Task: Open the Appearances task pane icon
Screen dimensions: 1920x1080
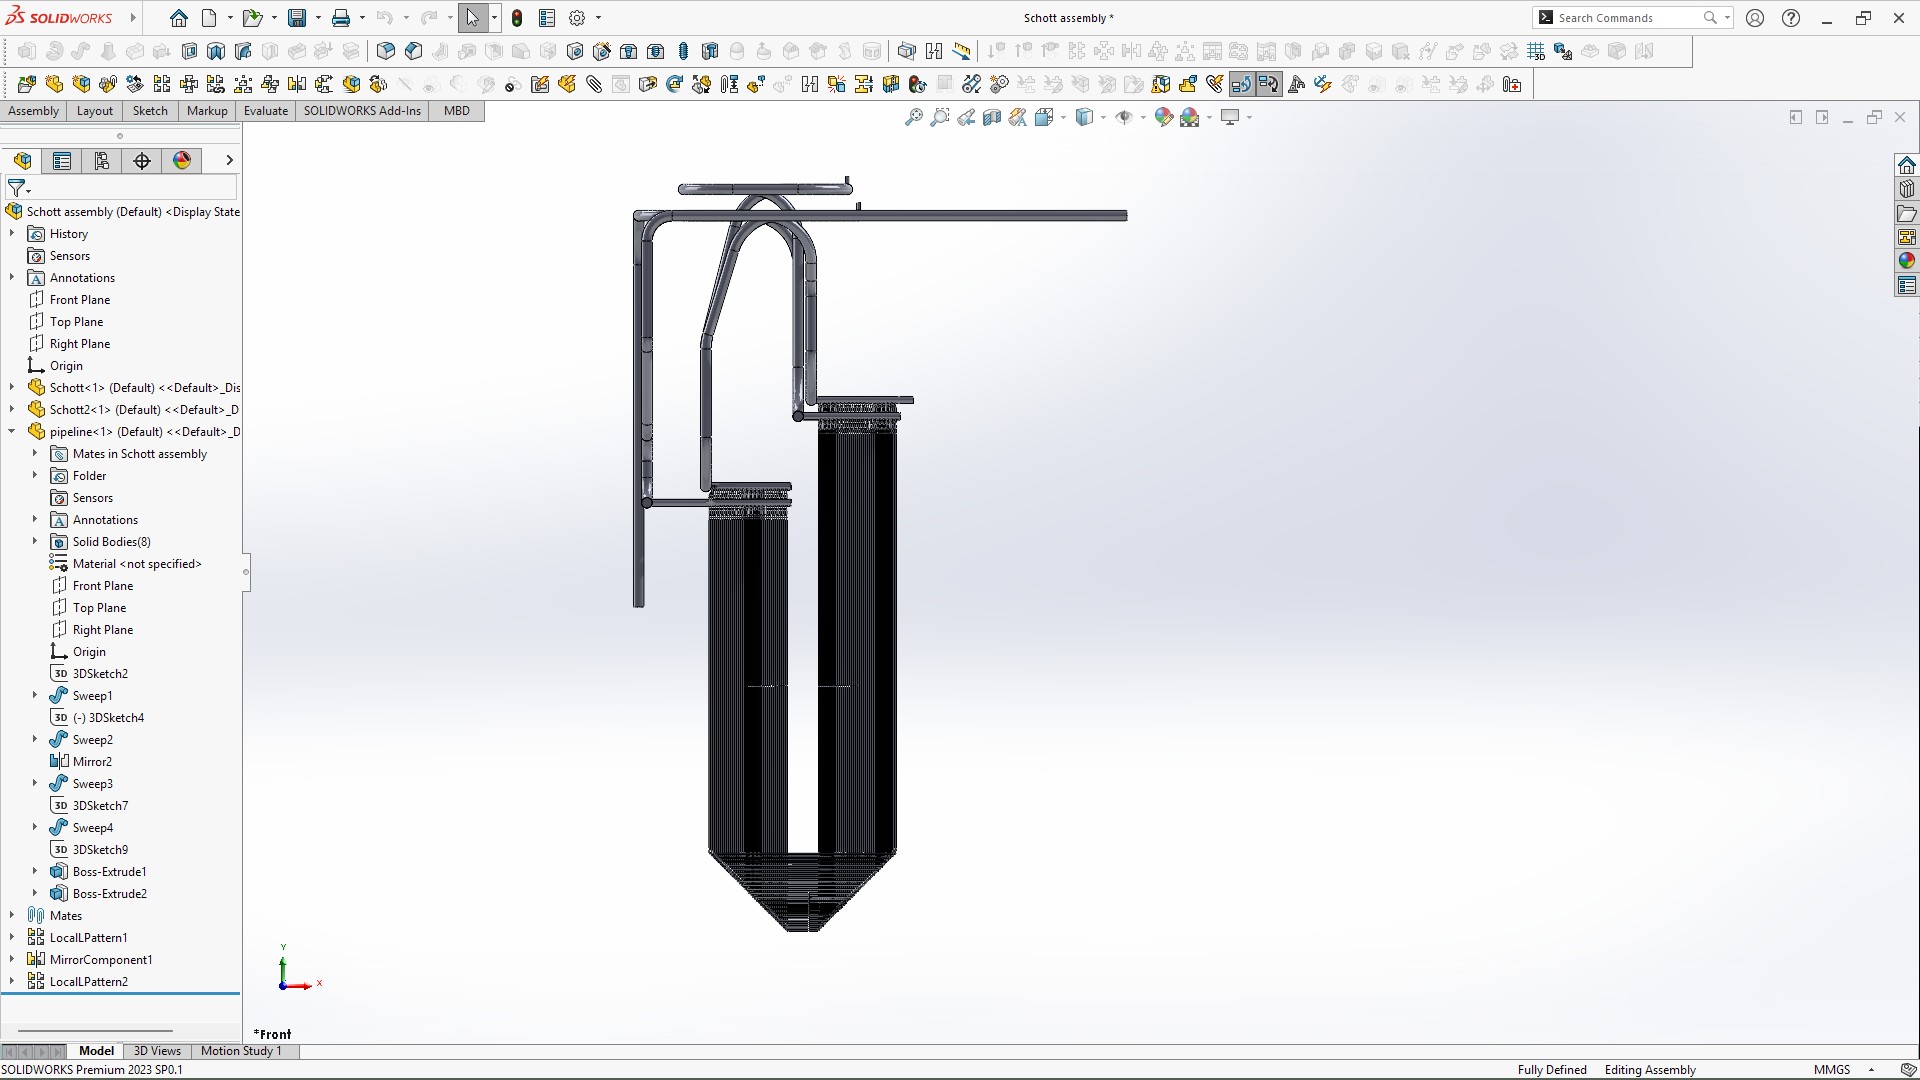Action: coord(1907,261)
